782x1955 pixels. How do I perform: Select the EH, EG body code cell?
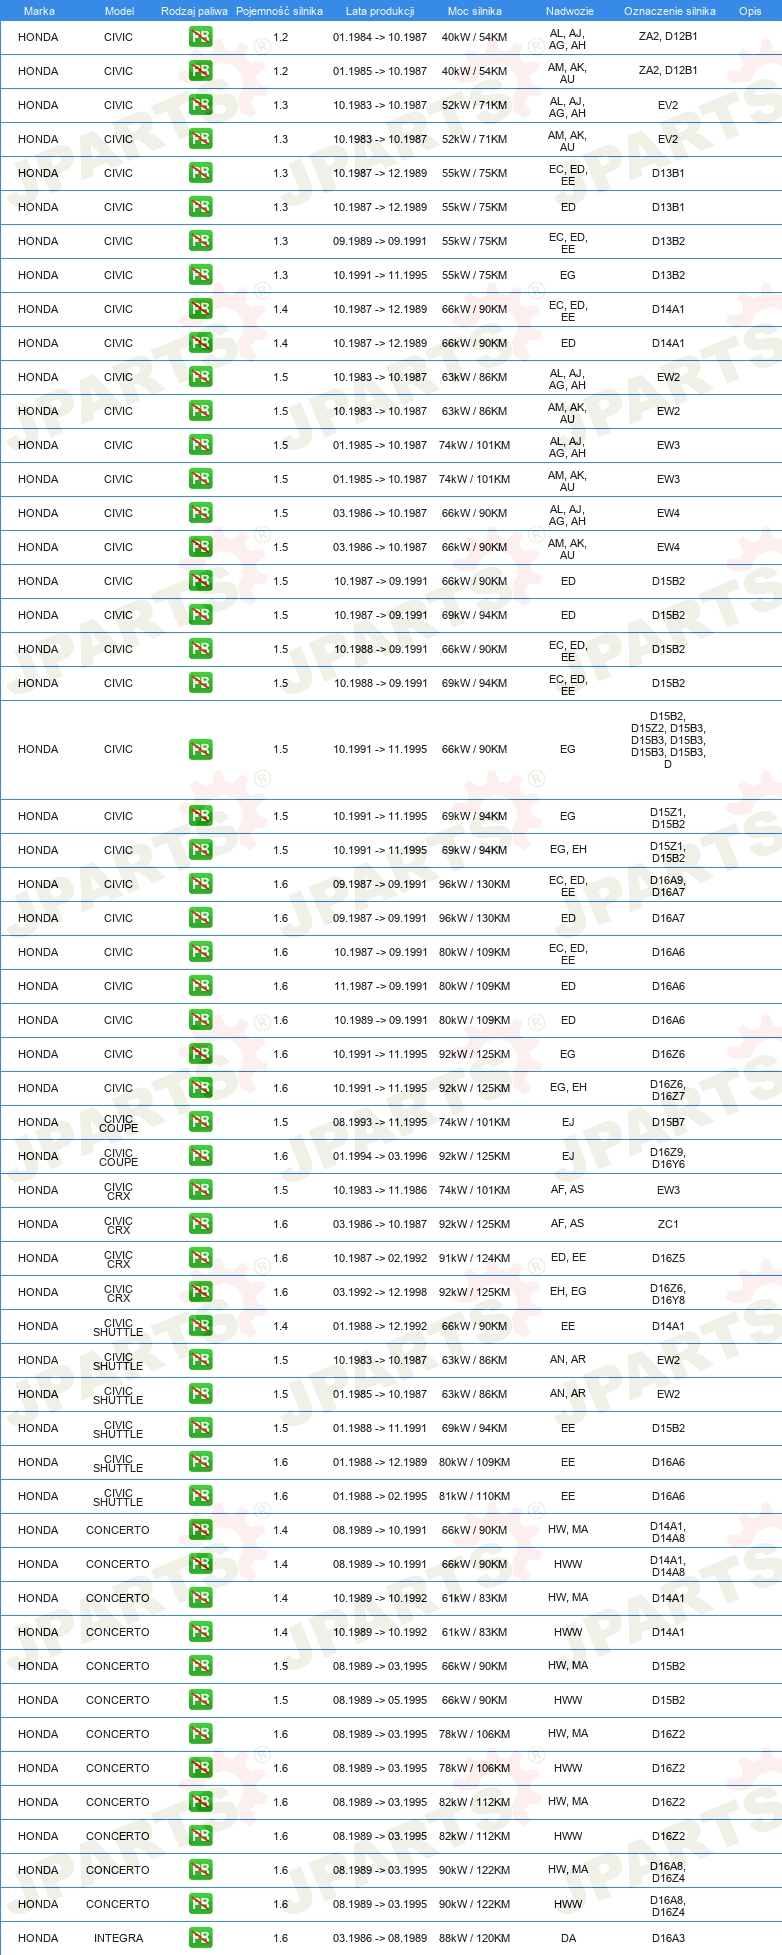(x=568, y=1292)
